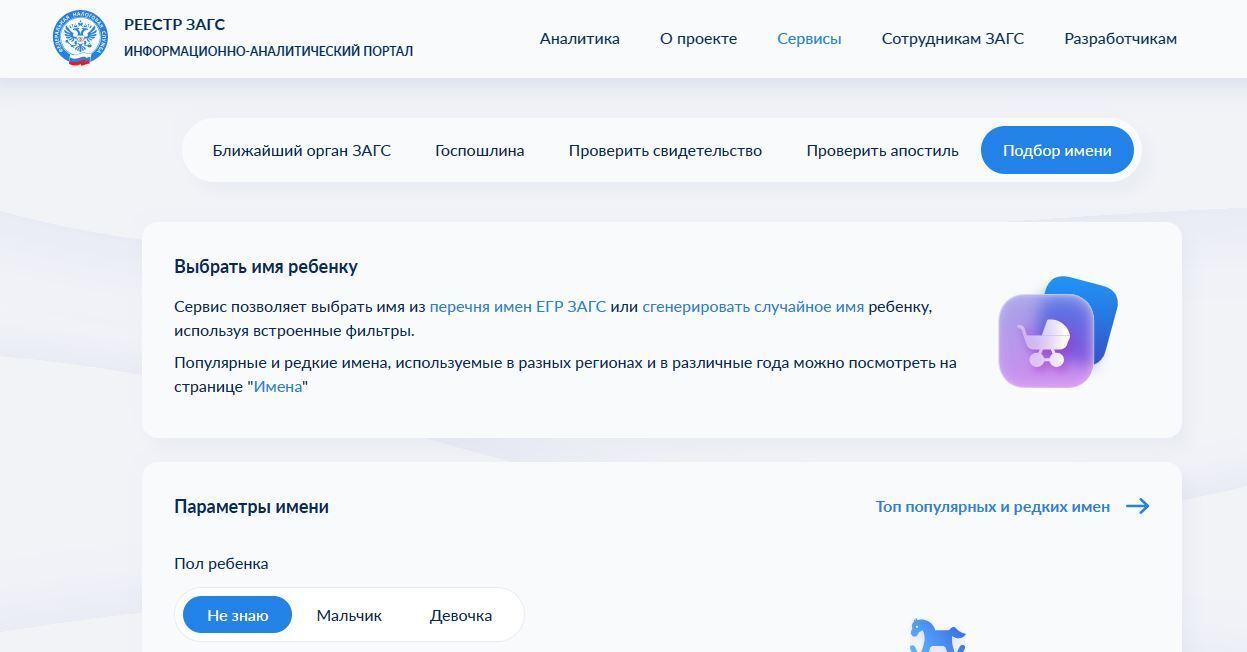Click the FNS emblem logo
Image resolution: width=1247 pixels, height=652 pixels.
click(80, 38)
